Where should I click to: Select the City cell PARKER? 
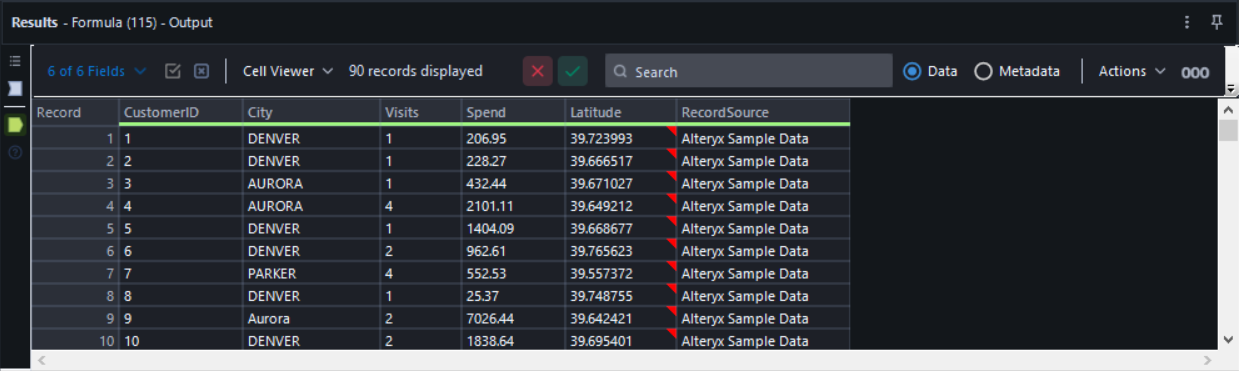pyautogui.click(x=311, y=274)
